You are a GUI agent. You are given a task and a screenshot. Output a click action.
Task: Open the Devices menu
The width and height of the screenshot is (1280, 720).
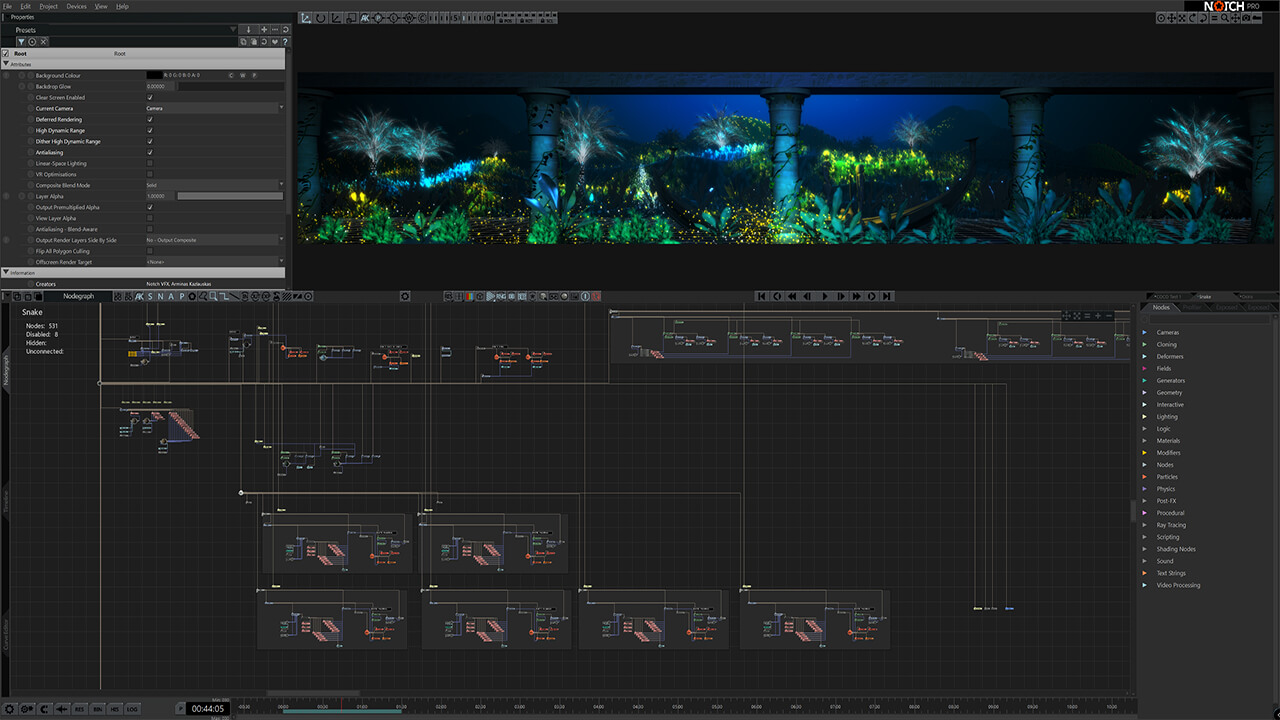click(x=76, y=6)
